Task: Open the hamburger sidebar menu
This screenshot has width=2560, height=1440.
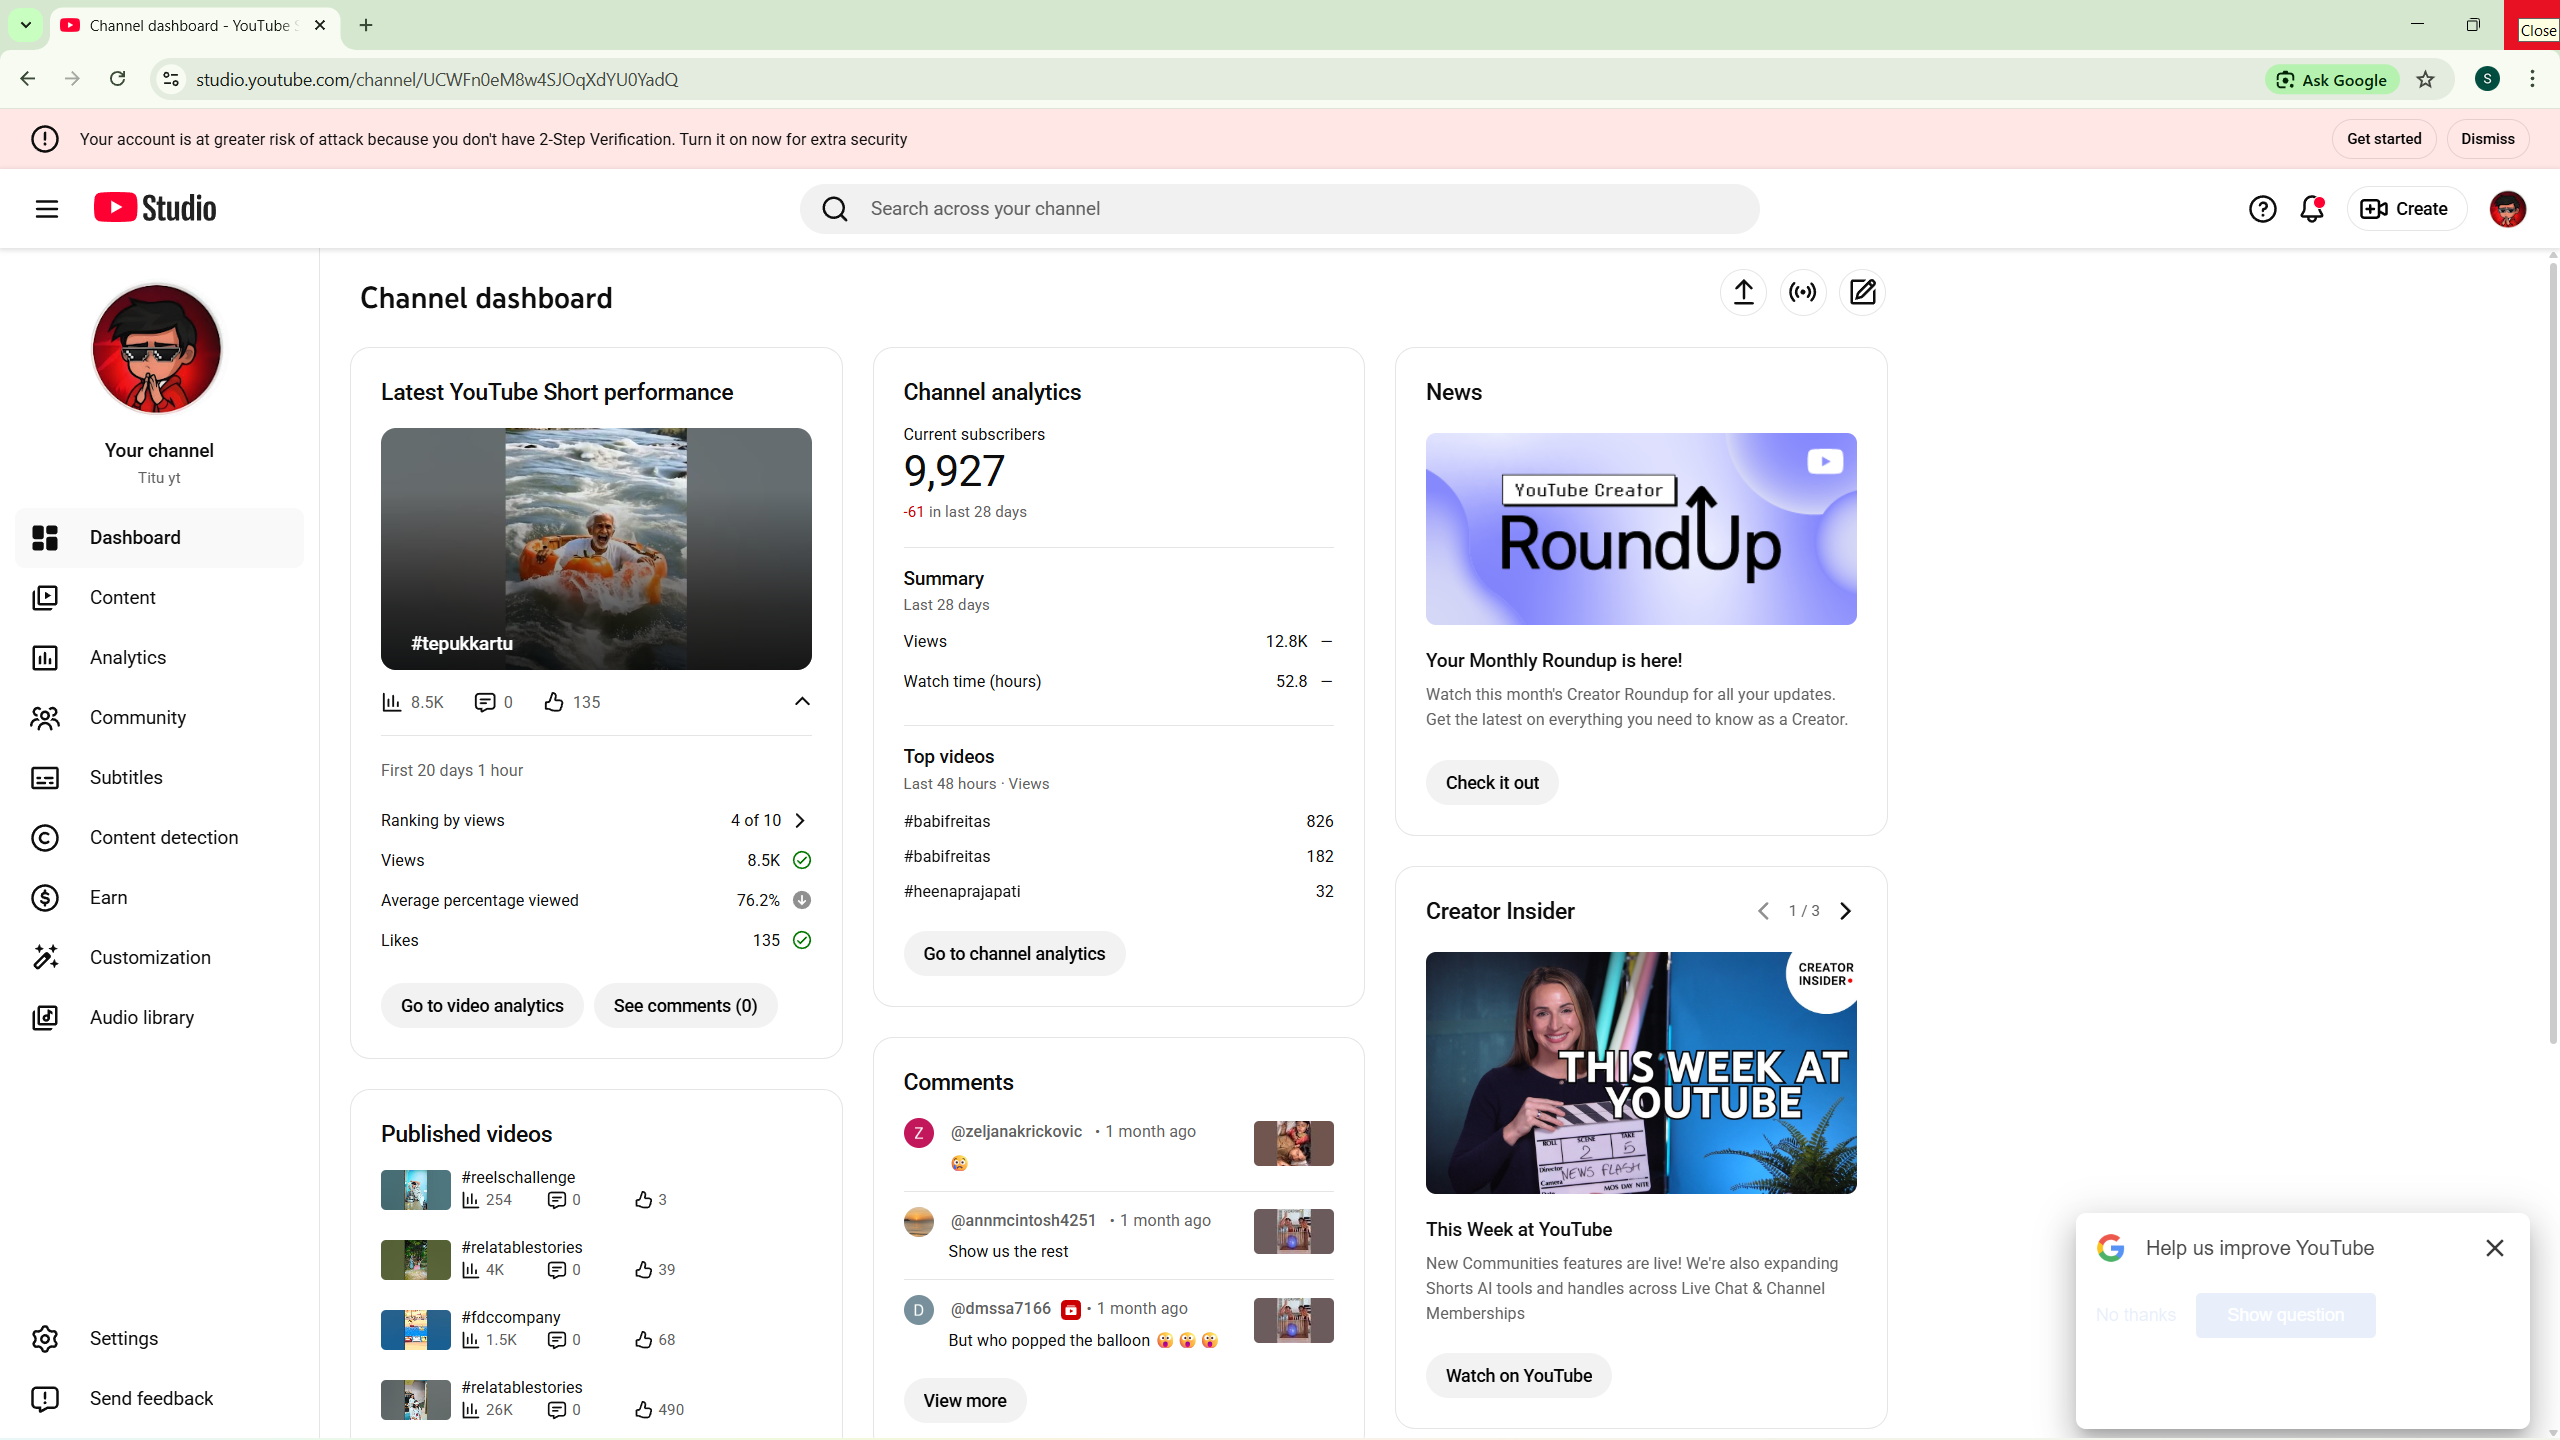Action: 47,209
